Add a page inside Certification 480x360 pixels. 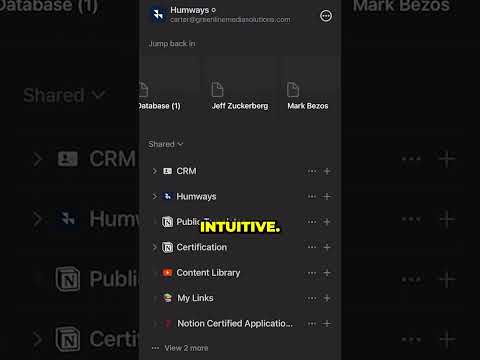click(327, 247)
